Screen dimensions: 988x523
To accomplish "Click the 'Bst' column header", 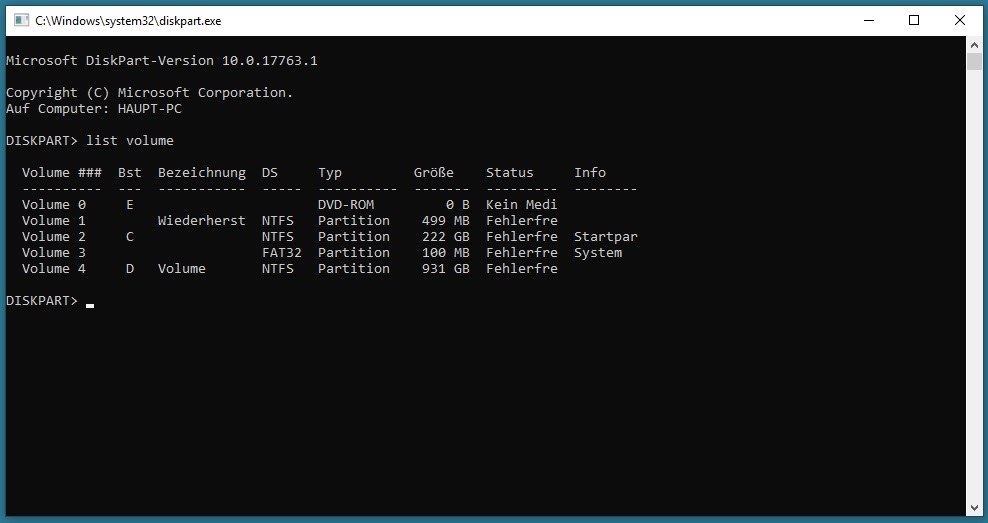I will coord(130,173).
